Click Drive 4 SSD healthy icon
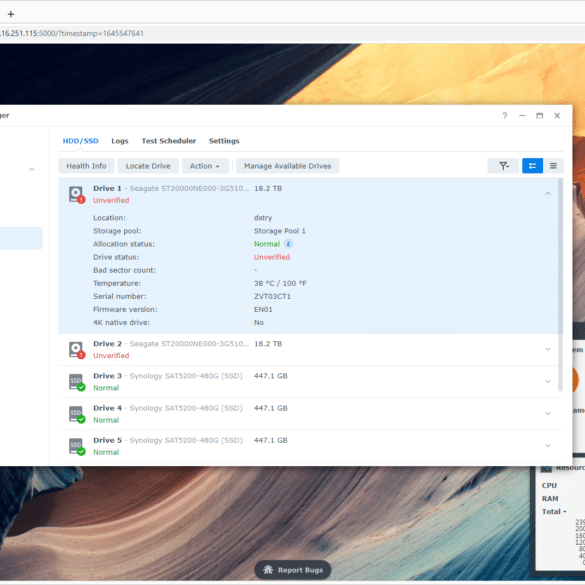Screen dimensions: 585x585 pyautogui.click(x=77, y=414)
